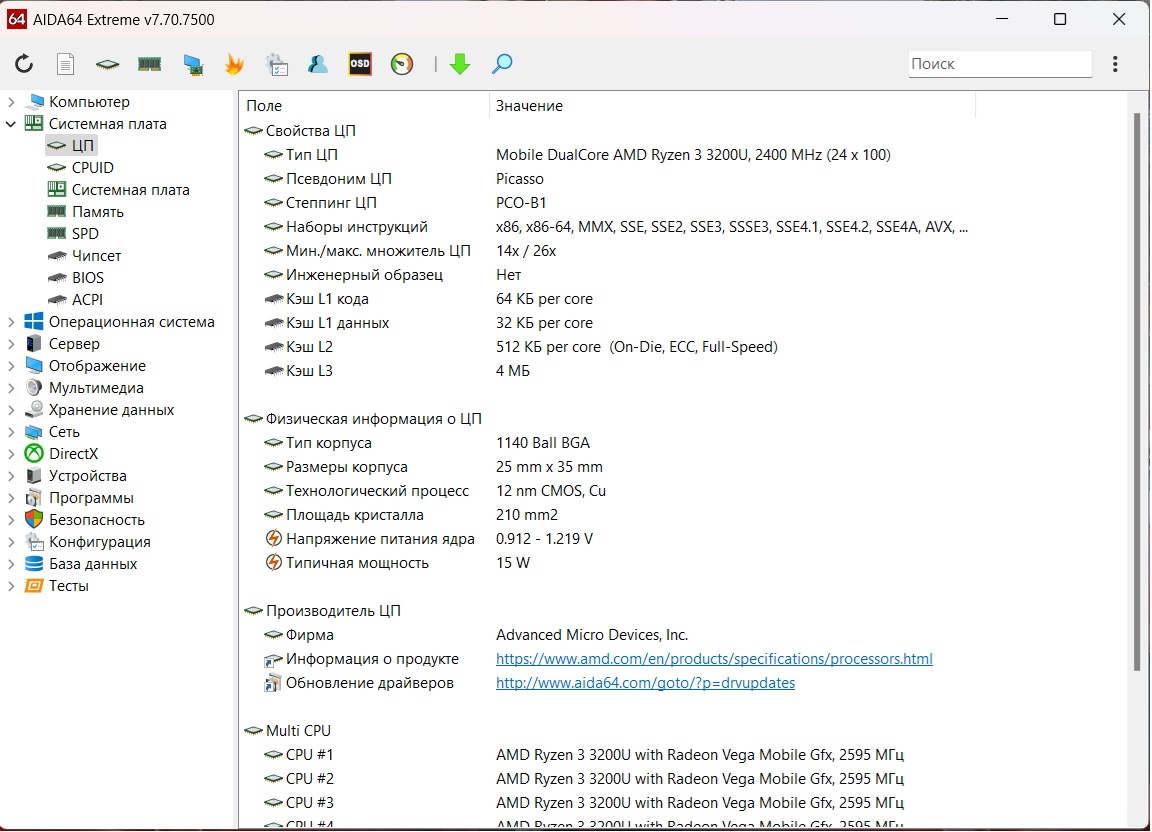Click the green download update arrow
The image size is (1152, 832).
[x=460, y=64]
